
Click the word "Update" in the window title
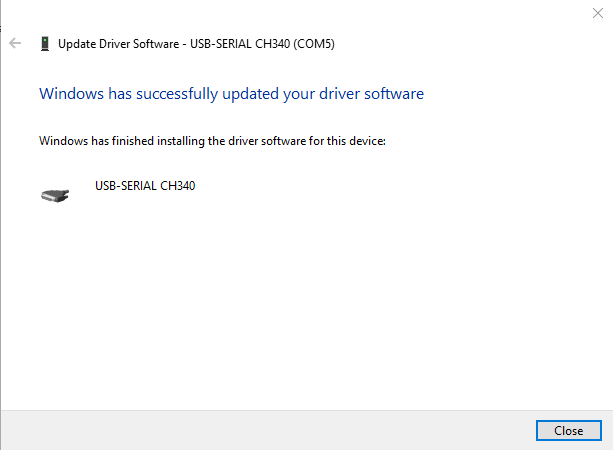point(77,44)
